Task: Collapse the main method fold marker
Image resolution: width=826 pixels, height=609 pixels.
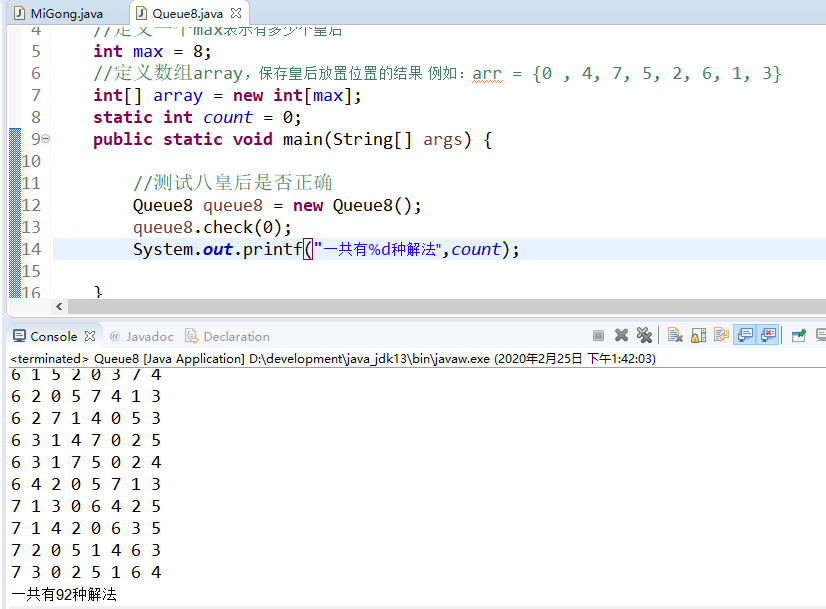Action: pos(46,139)
